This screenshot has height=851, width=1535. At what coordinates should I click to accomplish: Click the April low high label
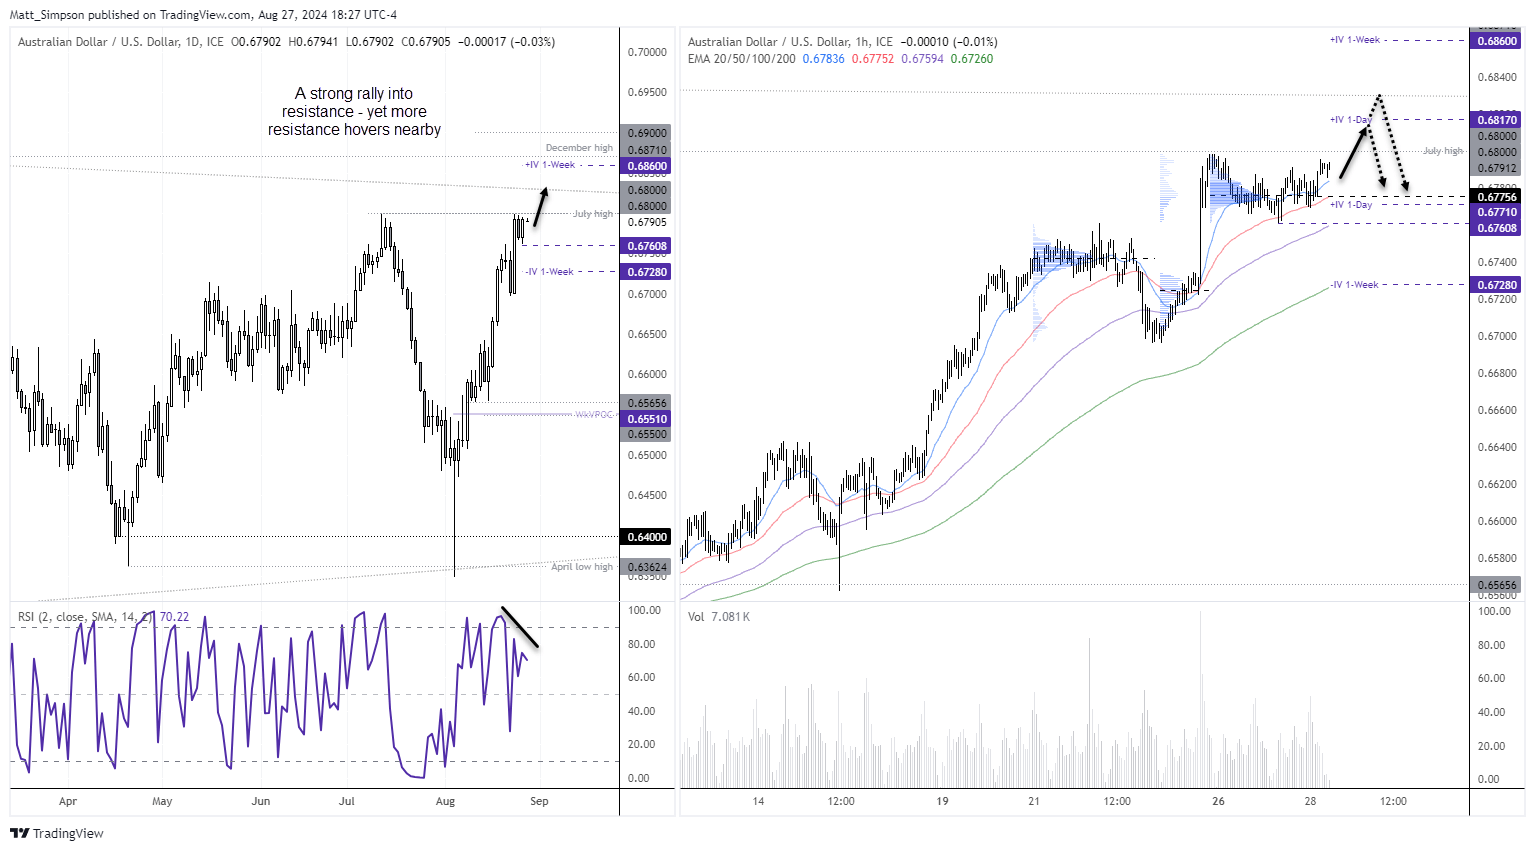pos(582,567)
